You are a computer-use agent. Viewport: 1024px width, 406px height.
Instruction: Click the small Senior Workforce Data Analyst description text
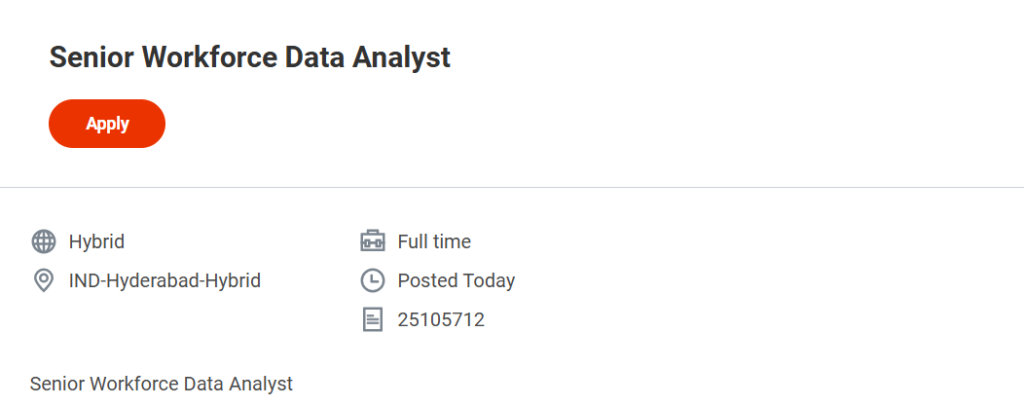pyautogui.click(x=161, y=383)
